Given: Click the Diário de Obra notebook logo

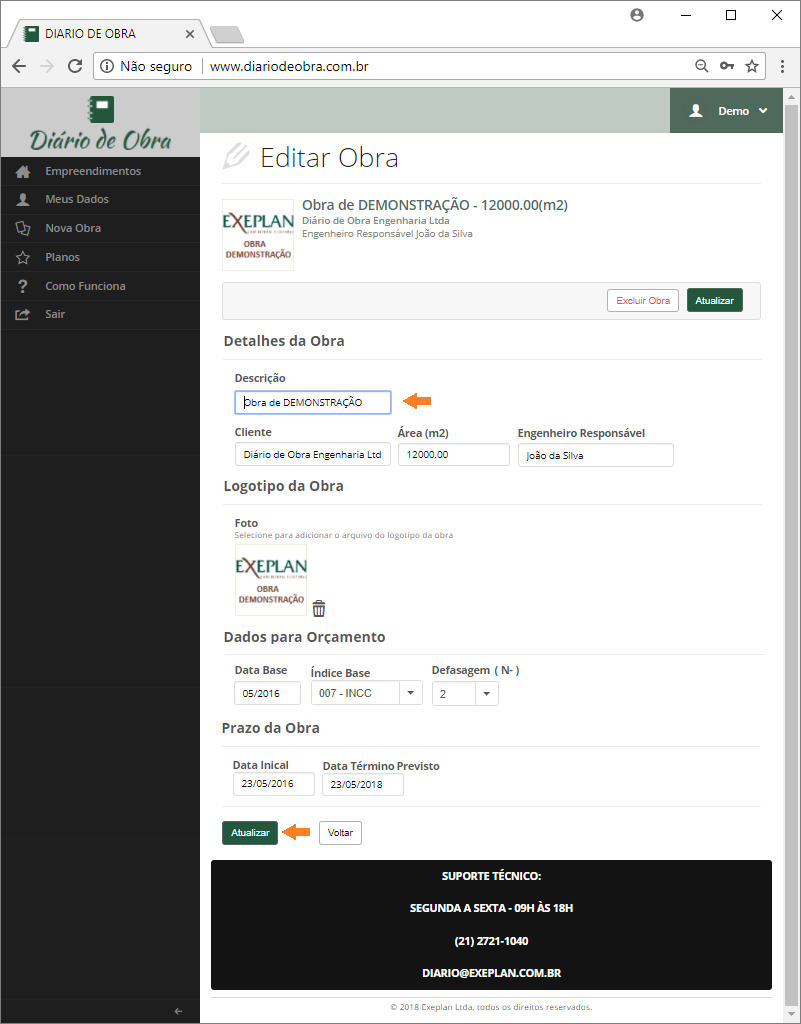Looking at the screenshot, I should [101, 109].
